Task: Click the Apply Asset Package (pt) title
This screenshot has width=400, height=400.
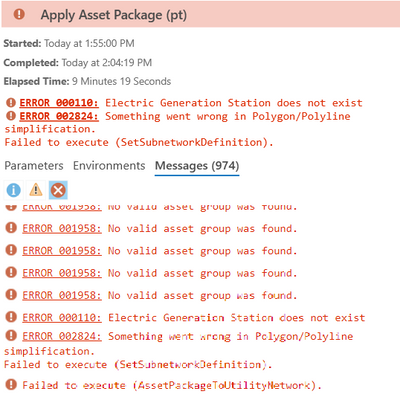Action: [x=114, y=15]
